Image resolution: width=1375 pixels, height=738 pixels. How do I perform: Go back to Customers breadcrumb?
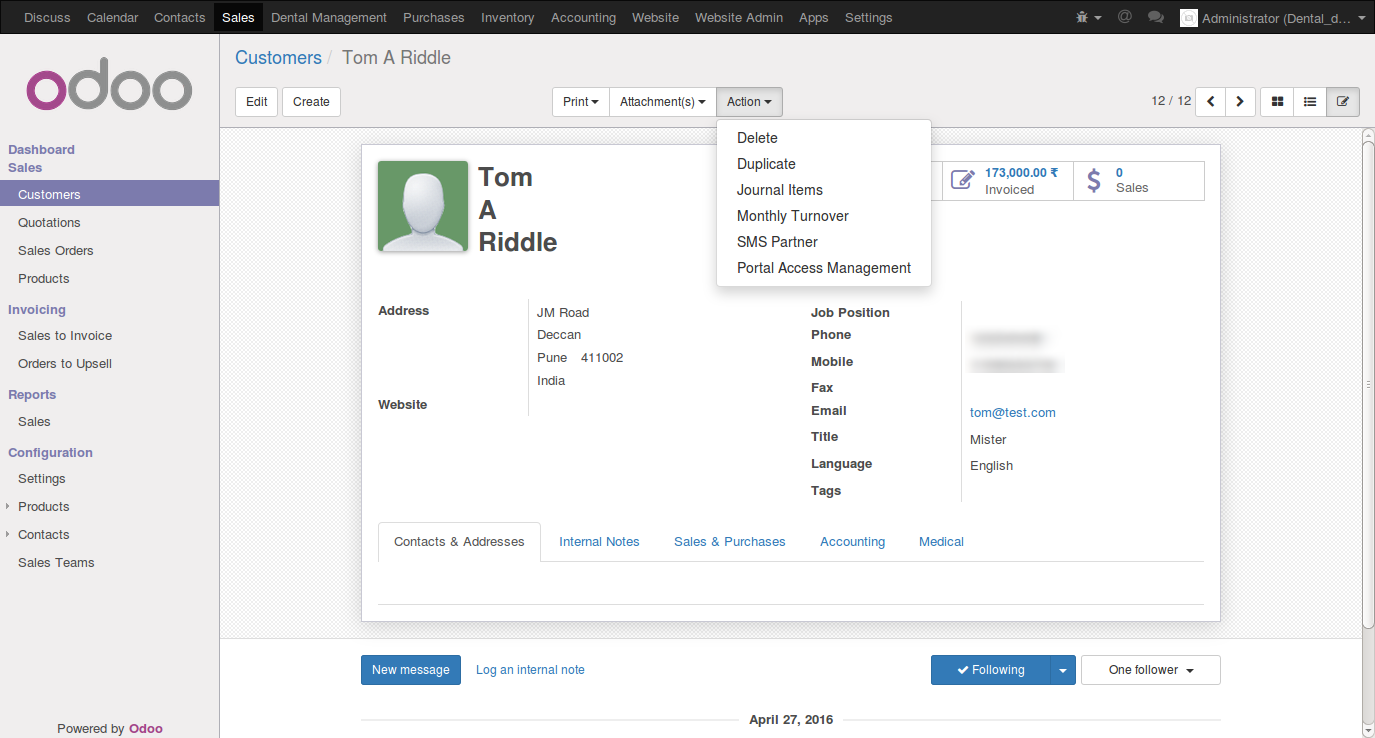click(278, 58)
